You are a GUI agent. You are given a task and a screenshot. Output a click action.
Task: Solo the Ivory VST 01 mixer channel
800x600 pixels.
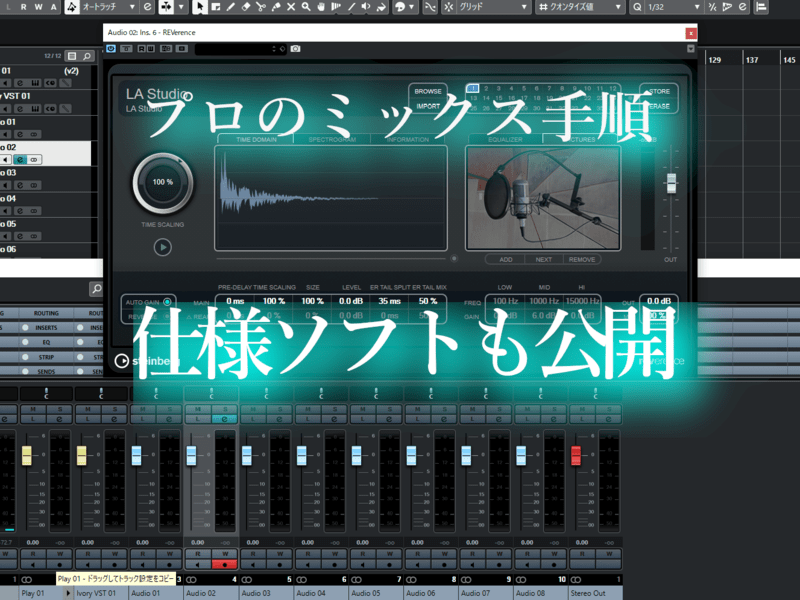coord(114,409)
